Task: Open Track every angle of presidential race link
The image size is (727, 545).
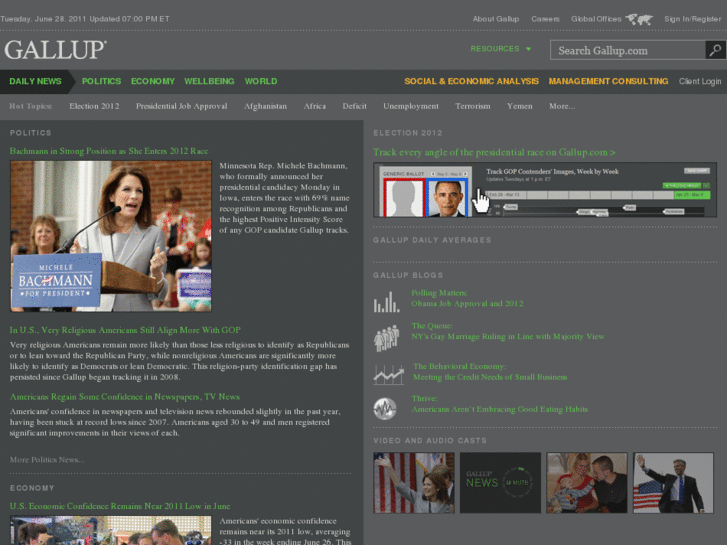Action: pos(494,153)
